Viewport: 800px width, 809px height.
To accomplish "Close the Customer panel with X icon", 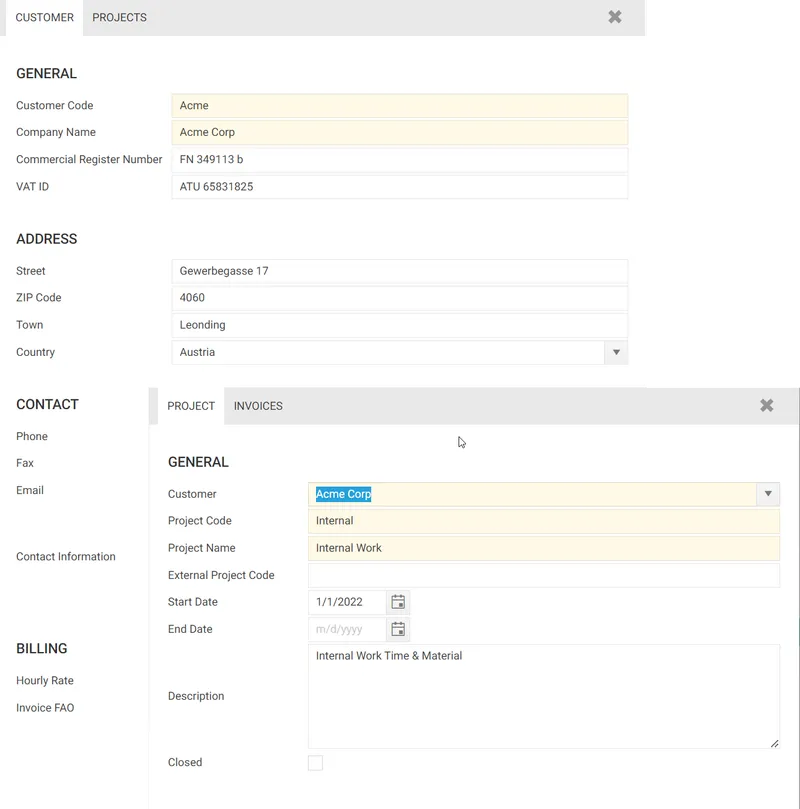I will [x=615, y=17].
